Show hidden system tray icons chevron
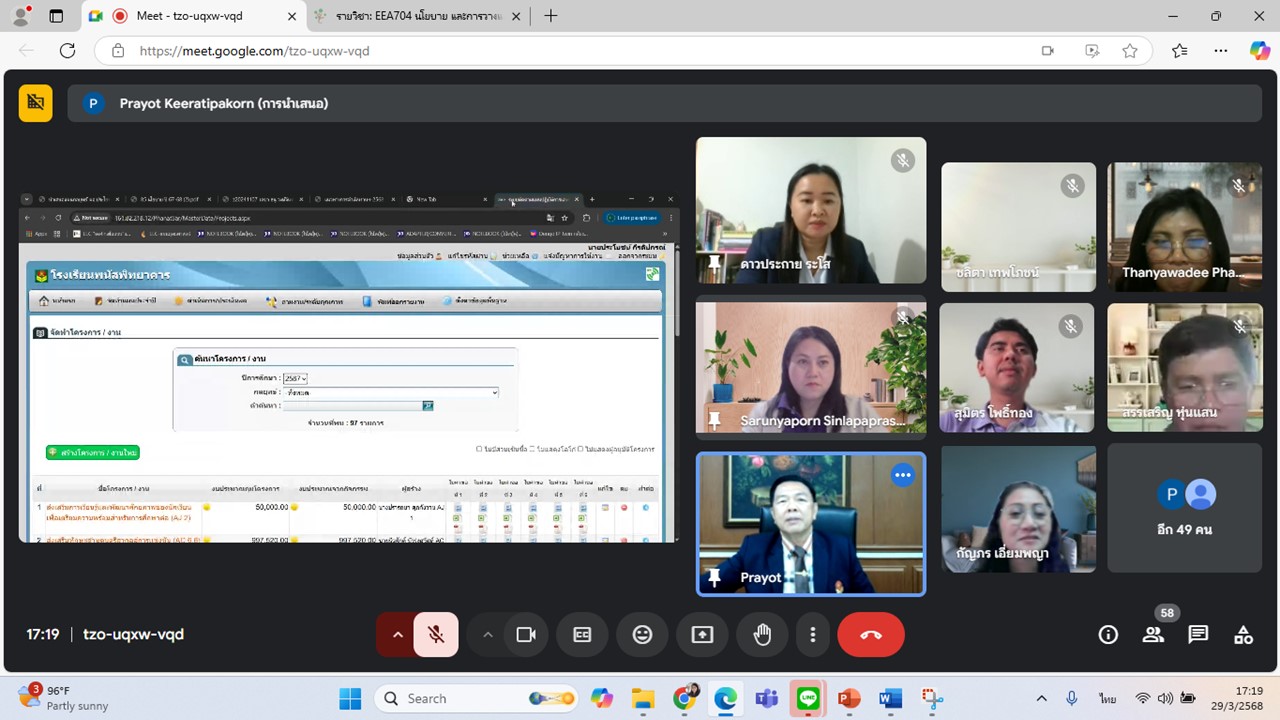Screen dimensions: 1280x720 1041,698
